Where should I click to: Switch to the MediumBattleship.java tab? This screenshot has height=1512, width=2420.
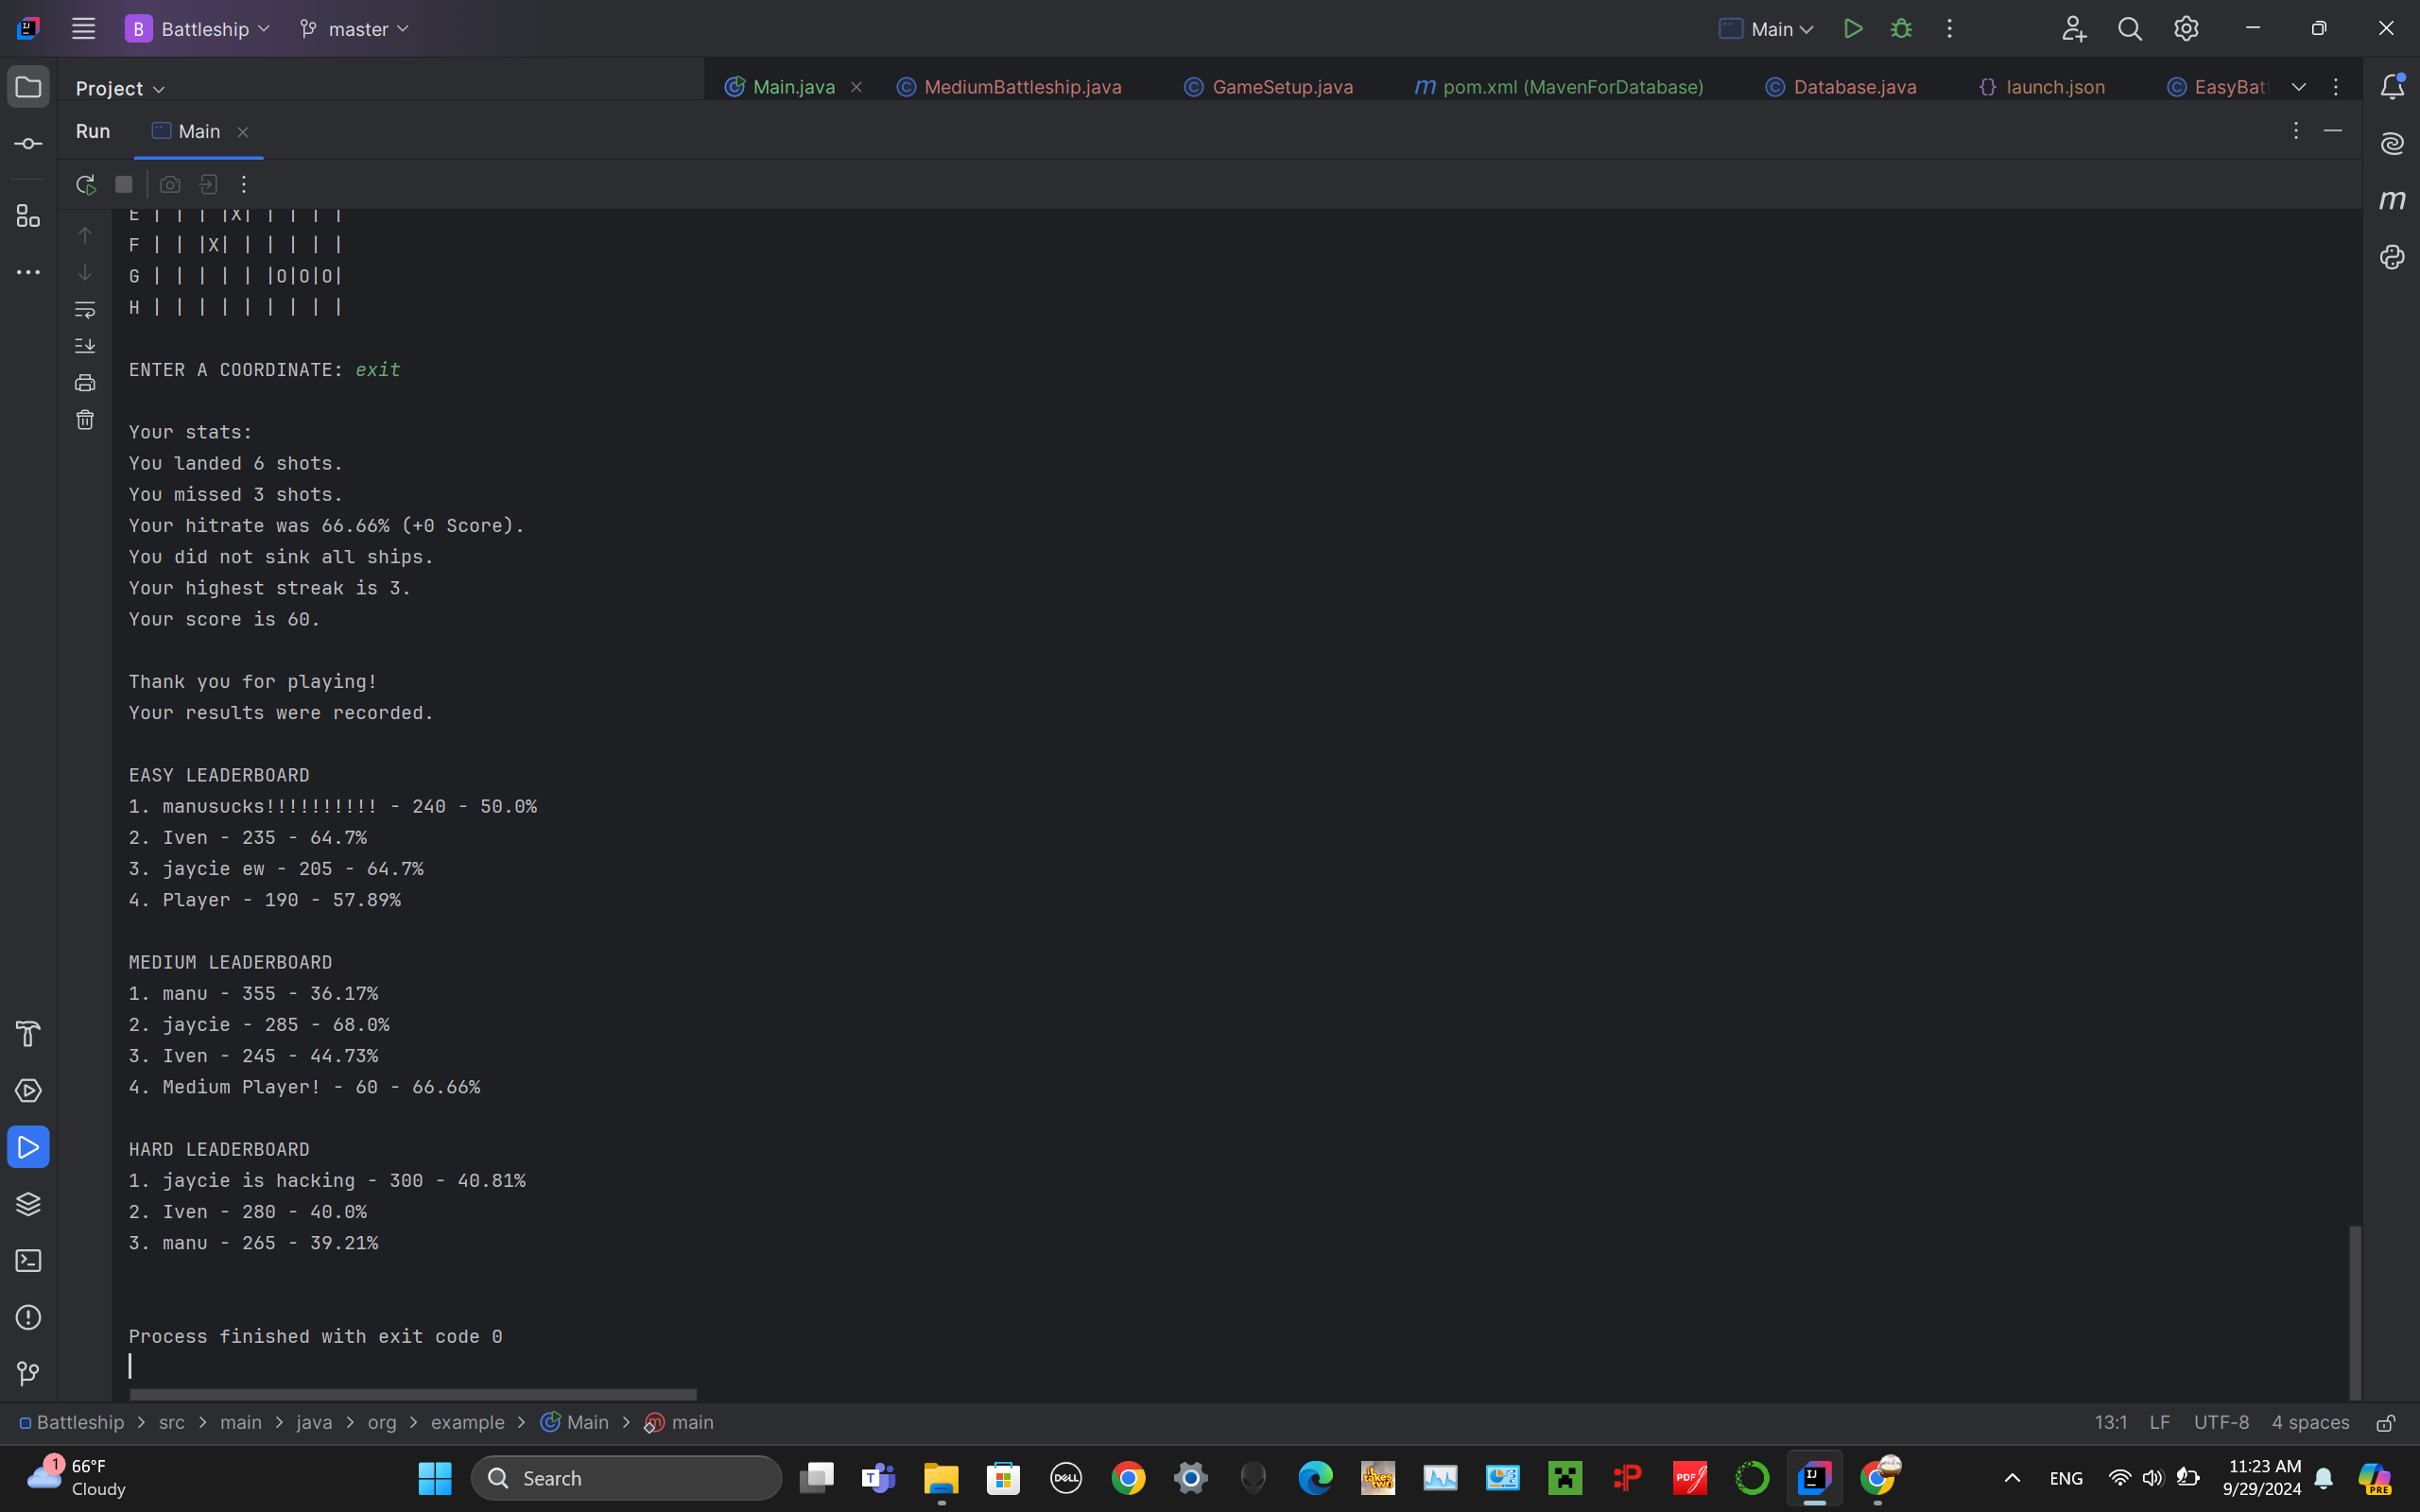[x=1021, y=87]
